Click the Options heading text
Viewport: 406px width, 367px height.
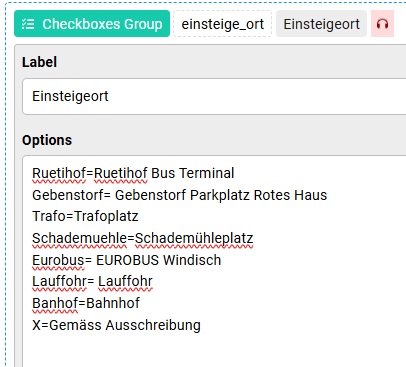click(x=47, y=140)
